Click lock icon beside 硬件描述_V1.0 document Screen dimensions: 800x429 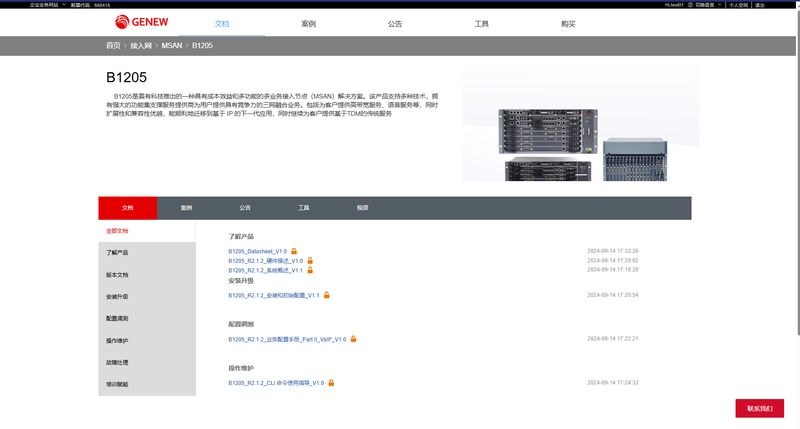point(311,260)
